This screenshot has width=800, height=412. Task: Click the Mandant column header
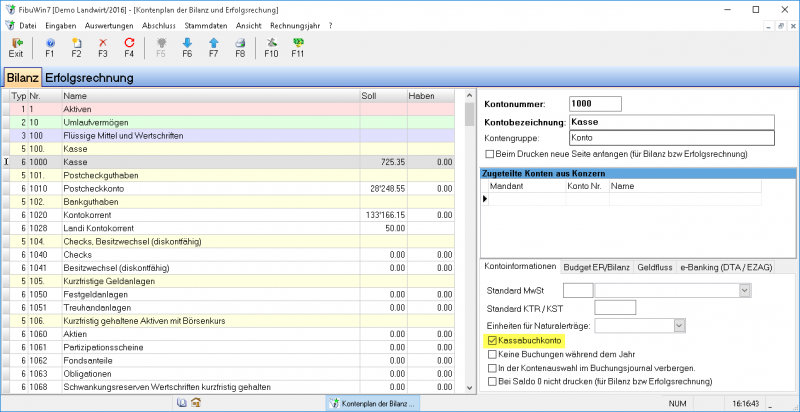(527, 186)
